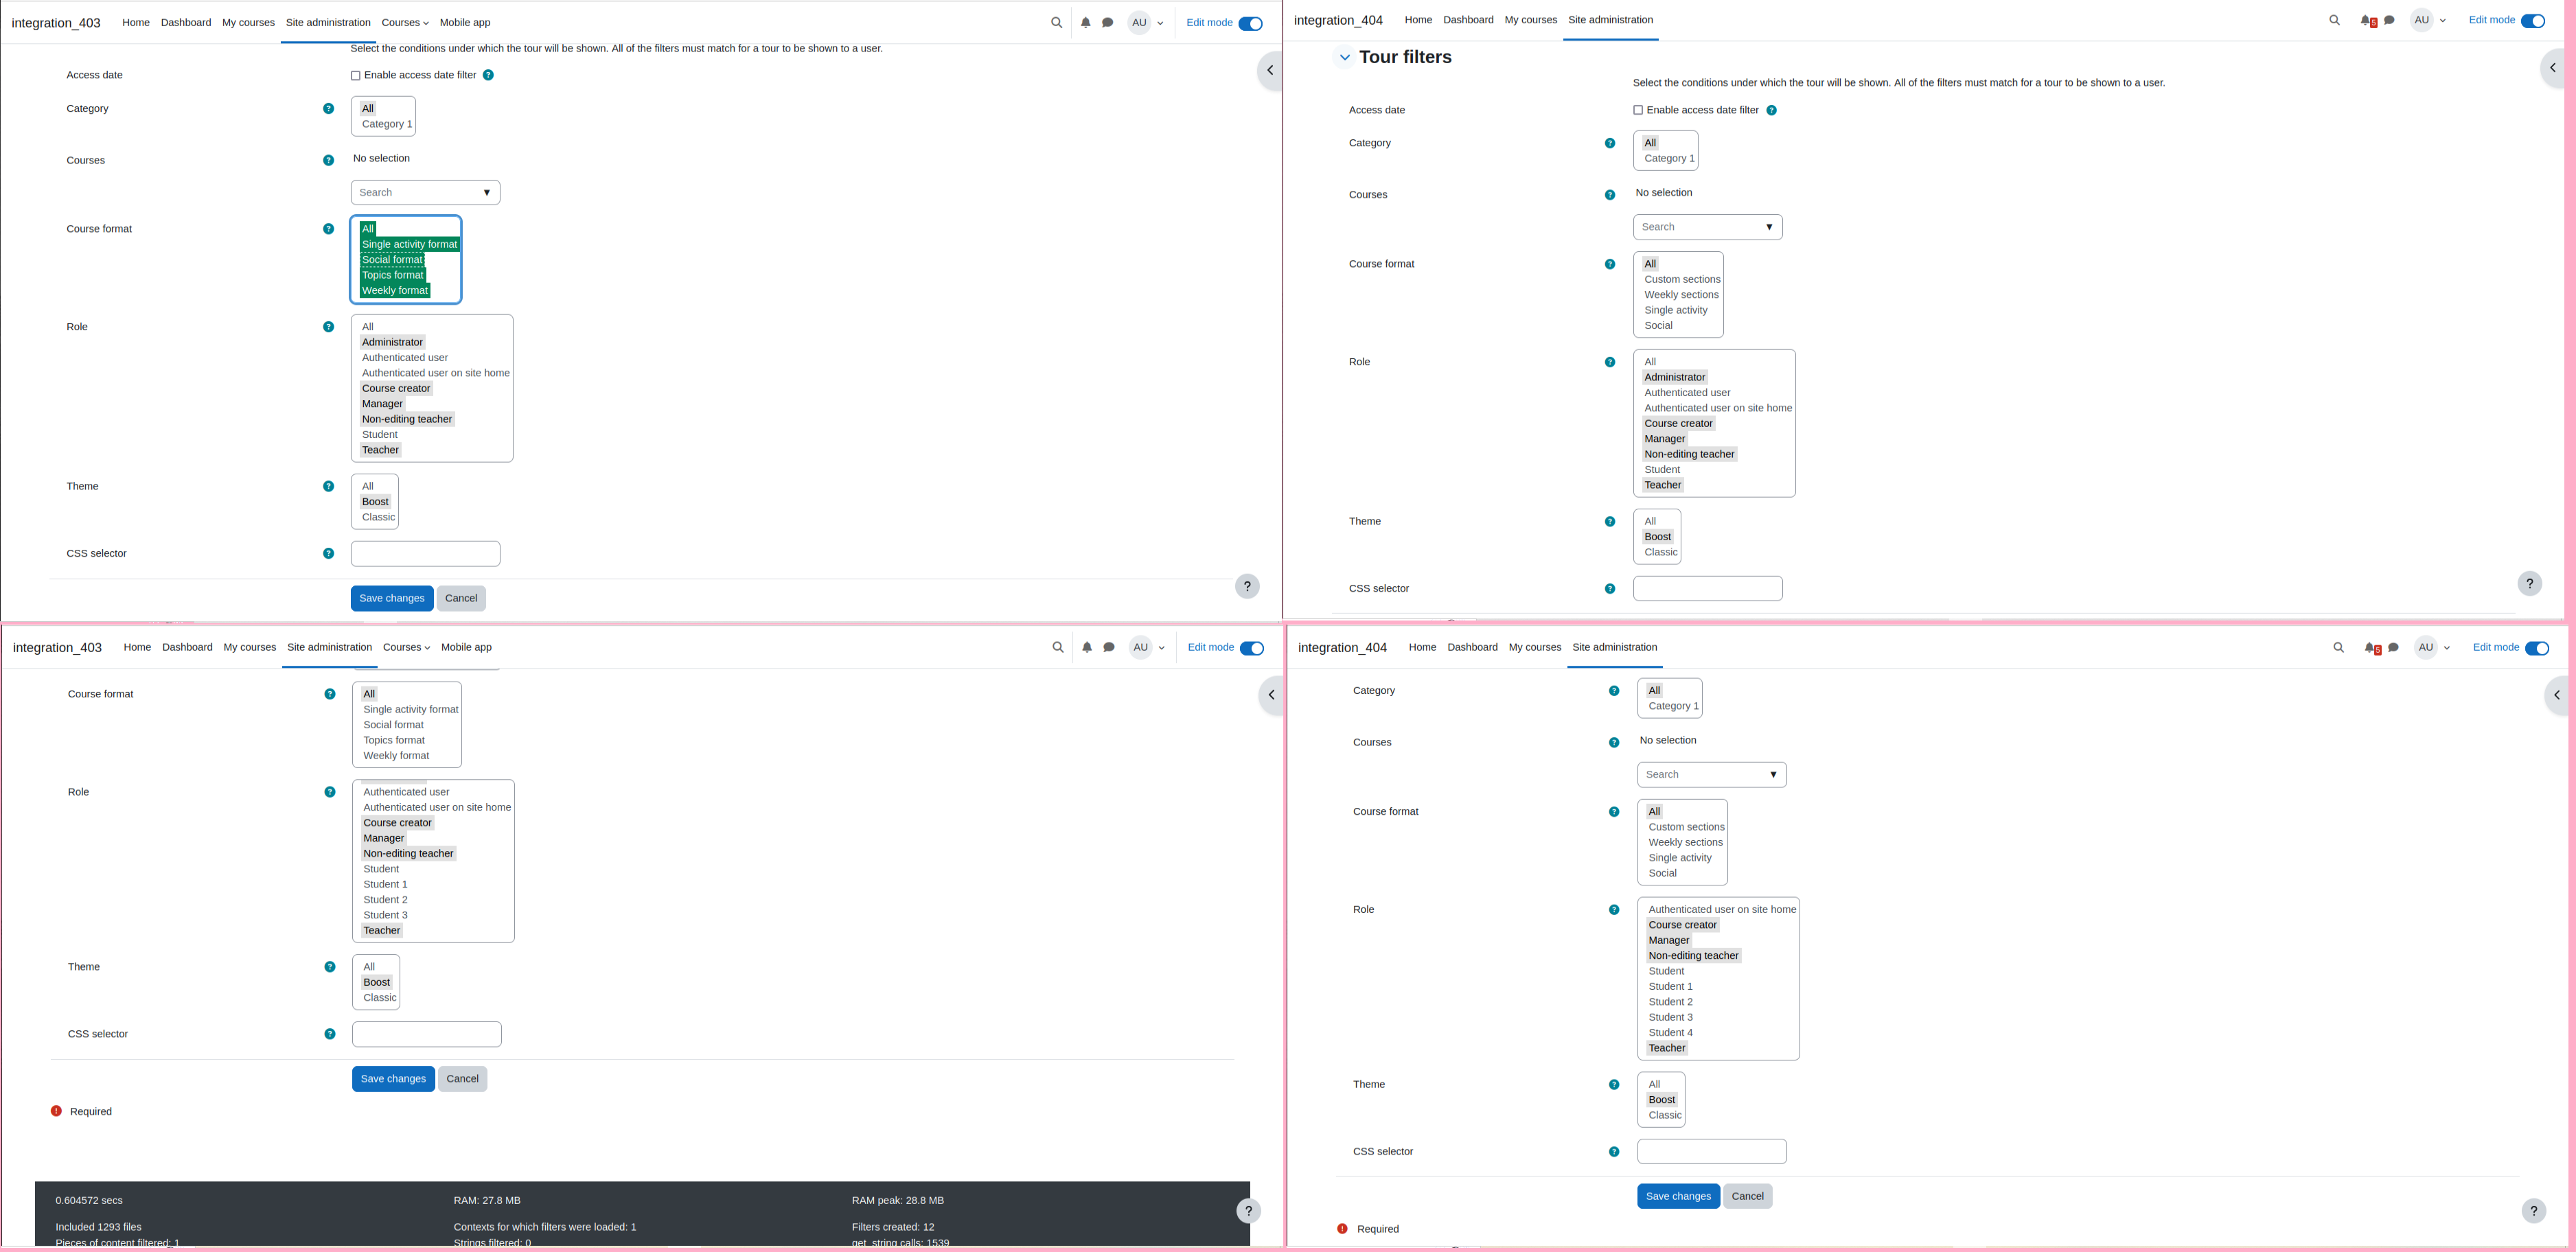
Task: Select Student 4 role in lower integration_404 window
Action: coord(1670,1033)
